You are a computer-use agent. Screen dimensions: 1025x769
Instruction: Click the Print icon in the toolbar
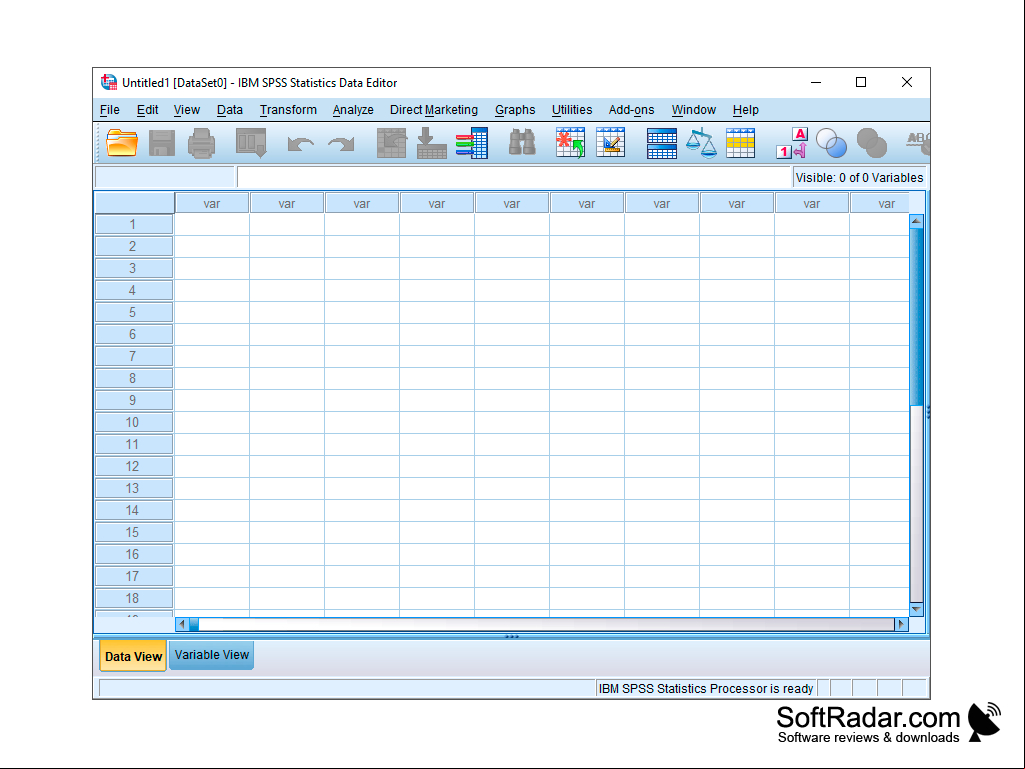tap(201, 143)
